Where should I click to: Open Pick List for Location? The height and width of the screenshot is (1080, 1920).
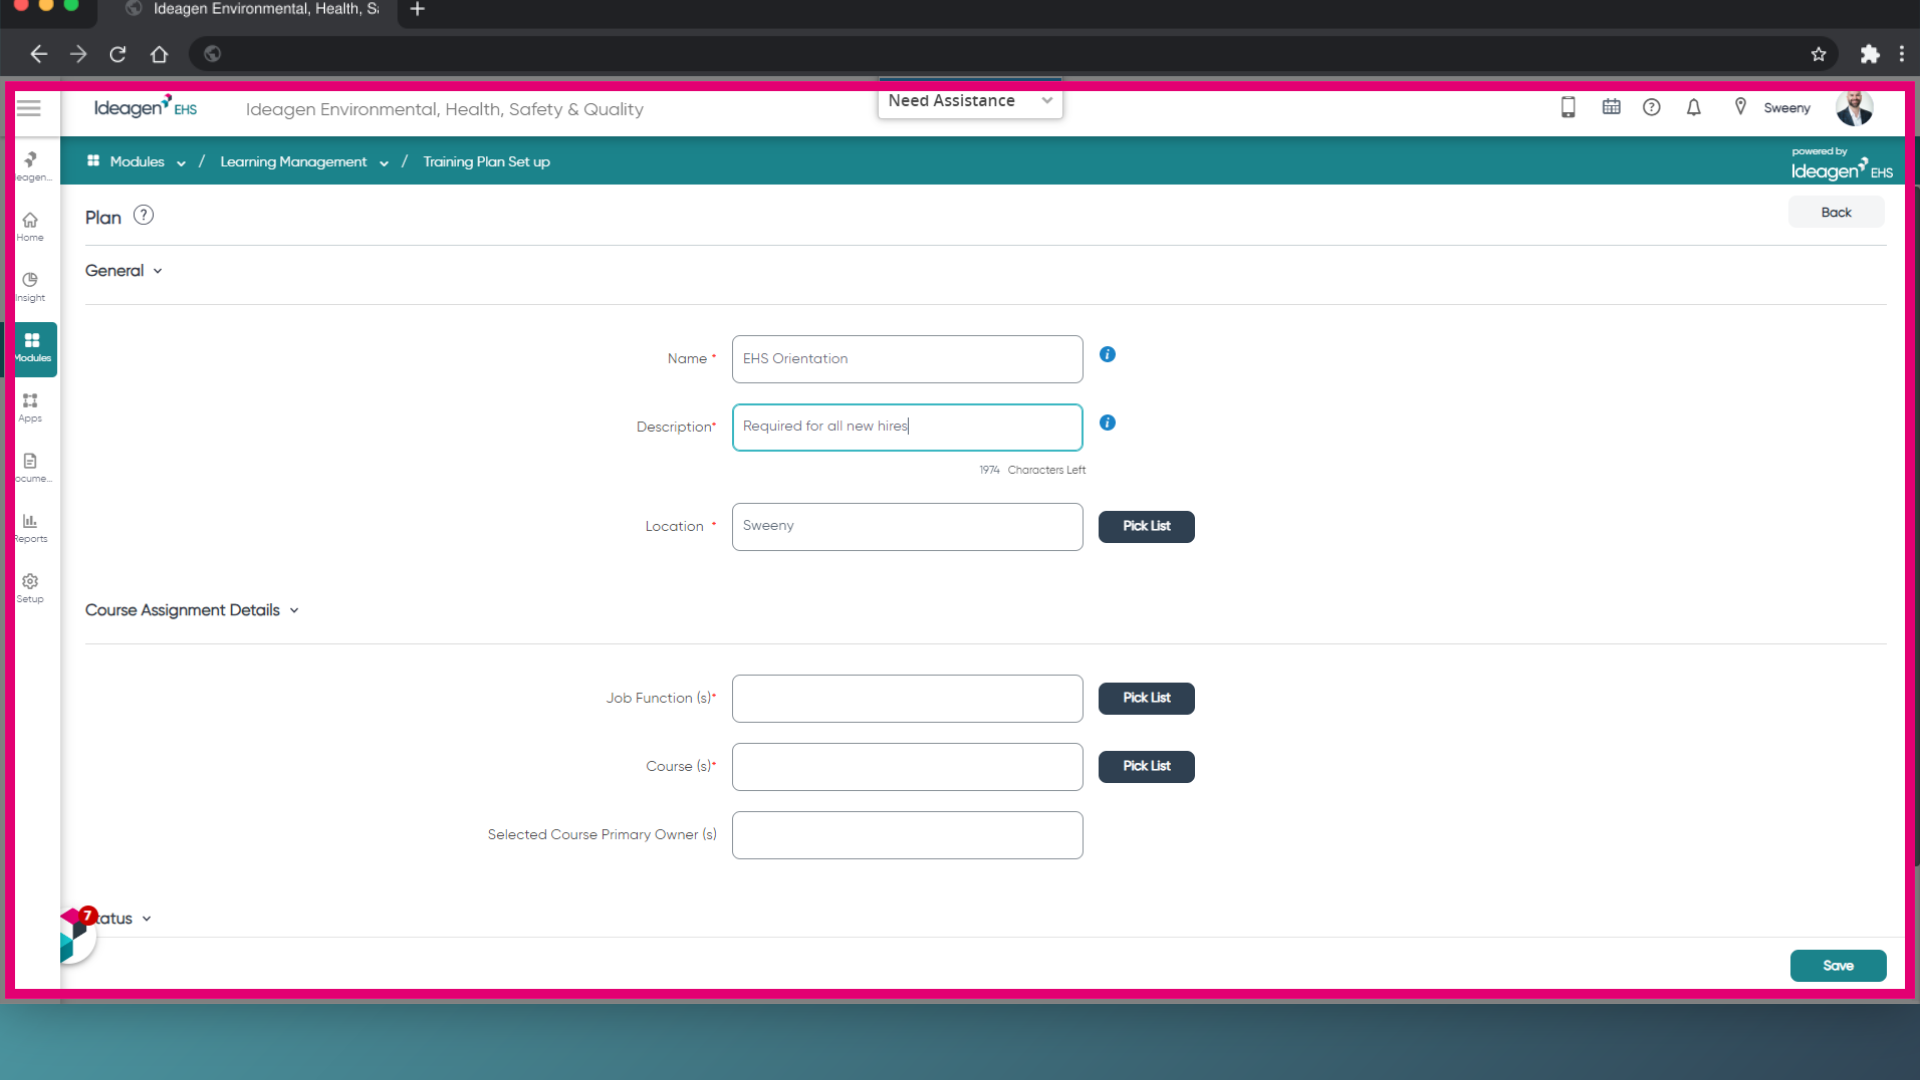pos(1146,526)
